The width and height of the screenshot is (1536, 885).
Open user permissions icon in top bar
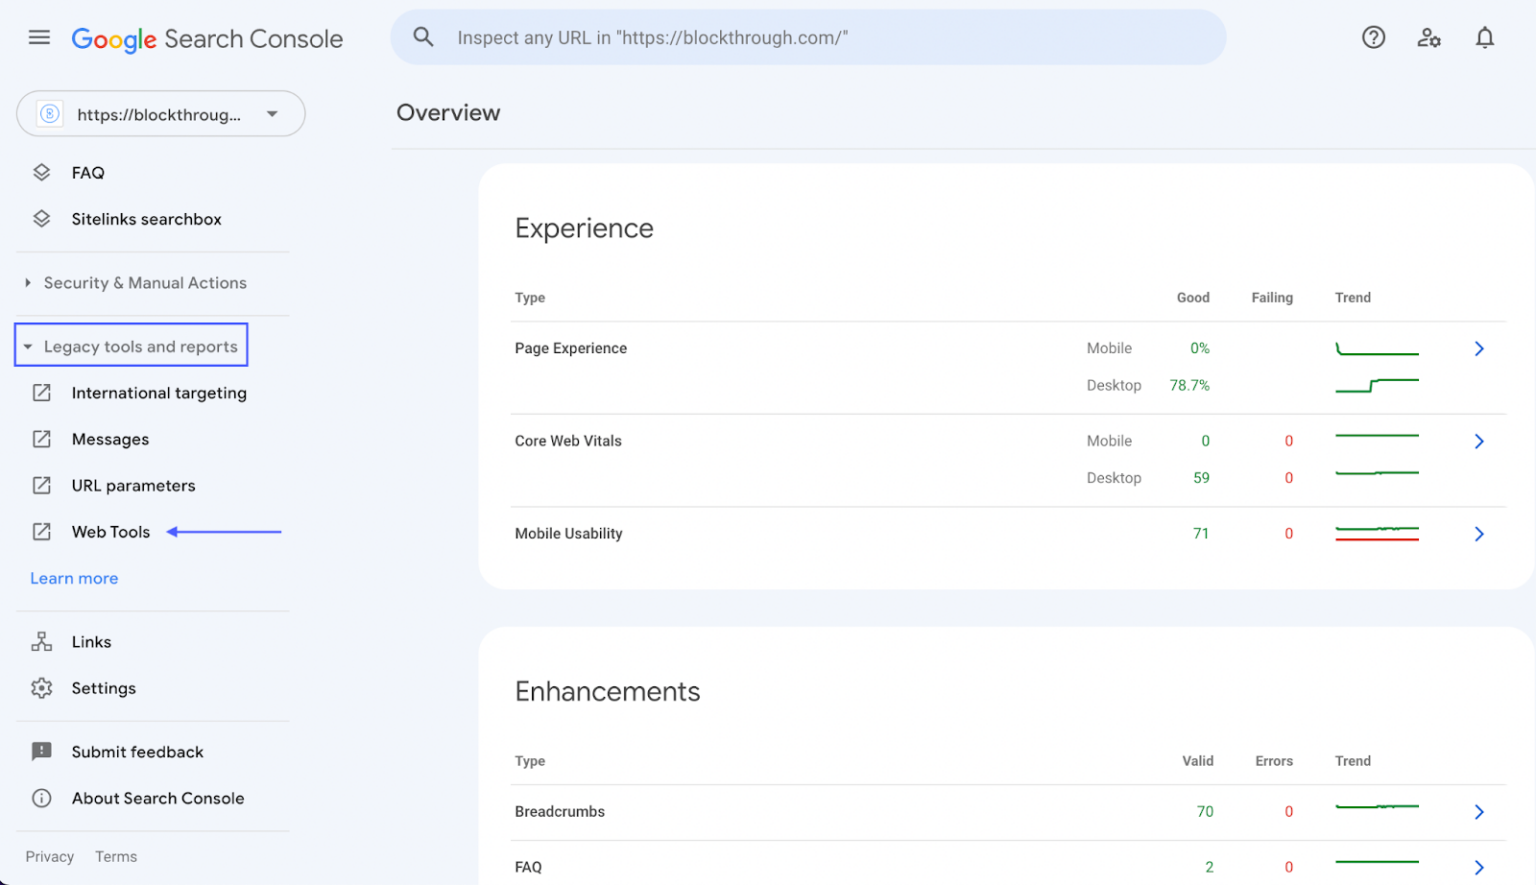tap(1429, 37)
